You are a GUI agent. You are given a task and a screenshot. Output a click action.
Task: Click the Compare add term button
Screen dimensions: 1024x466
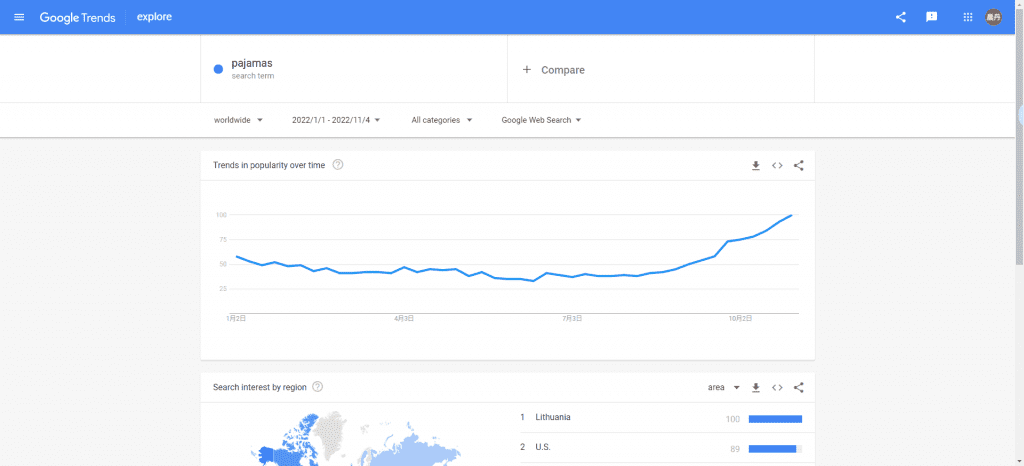554,70
